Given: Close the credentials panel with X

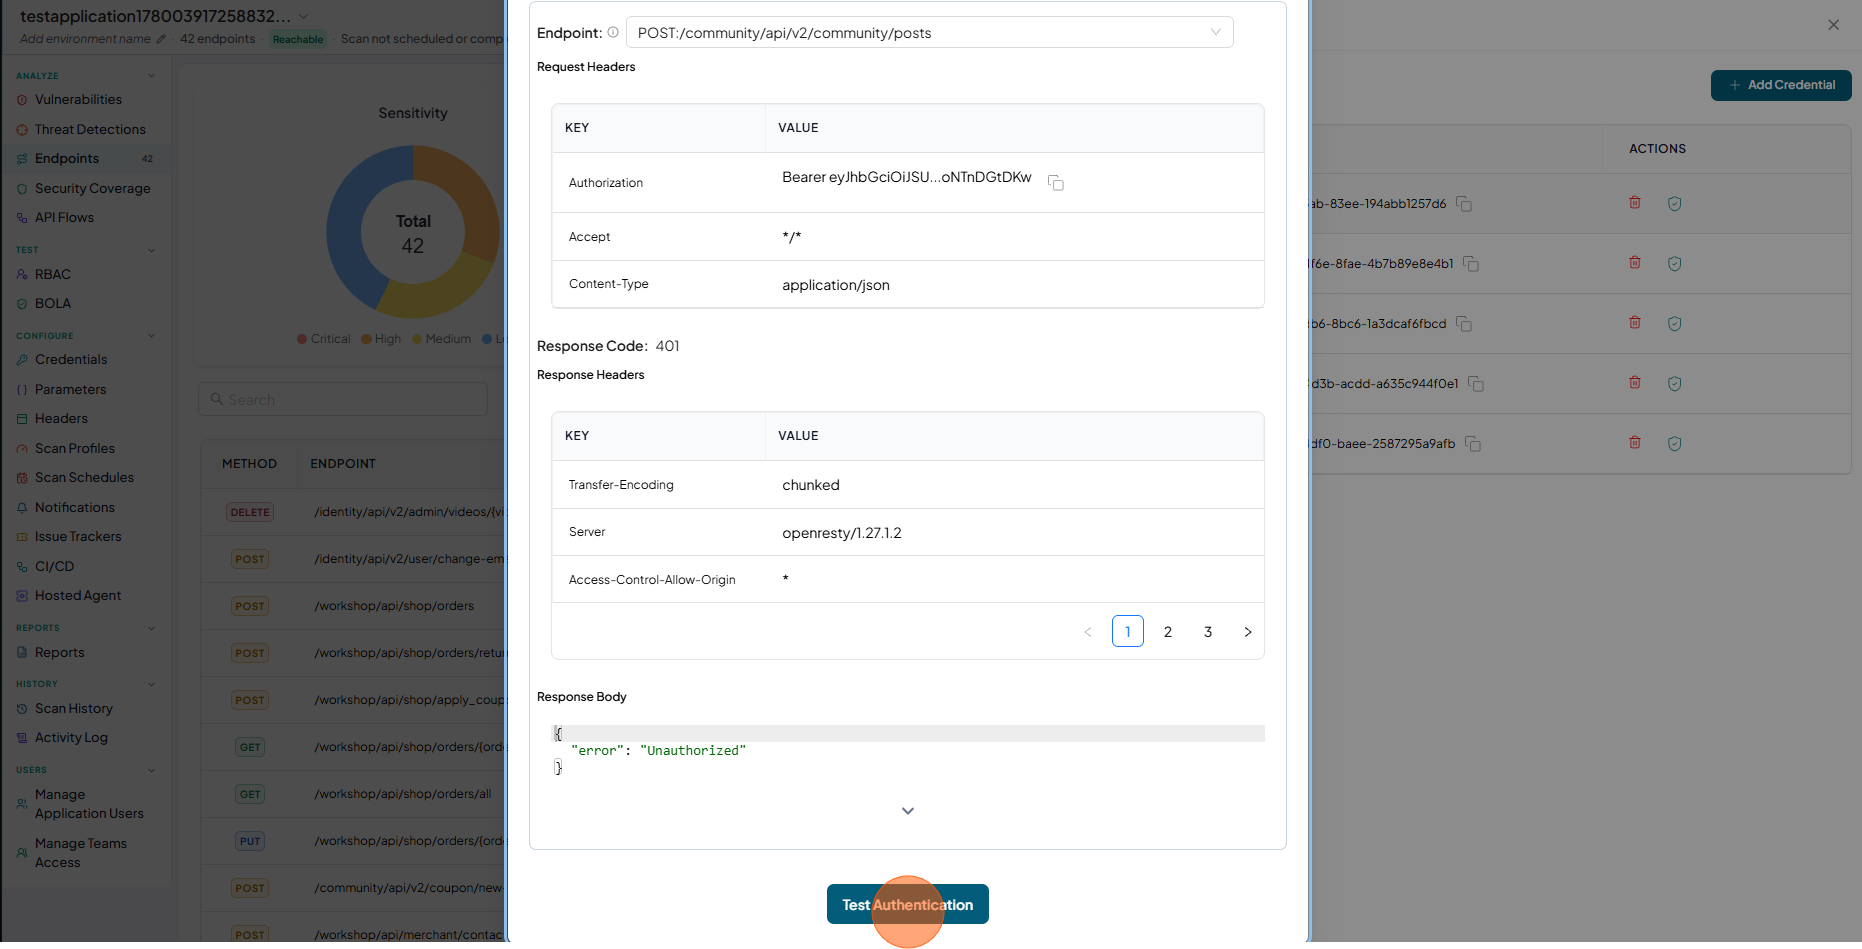Looking at the screenshot, I should click(1833, 25).
